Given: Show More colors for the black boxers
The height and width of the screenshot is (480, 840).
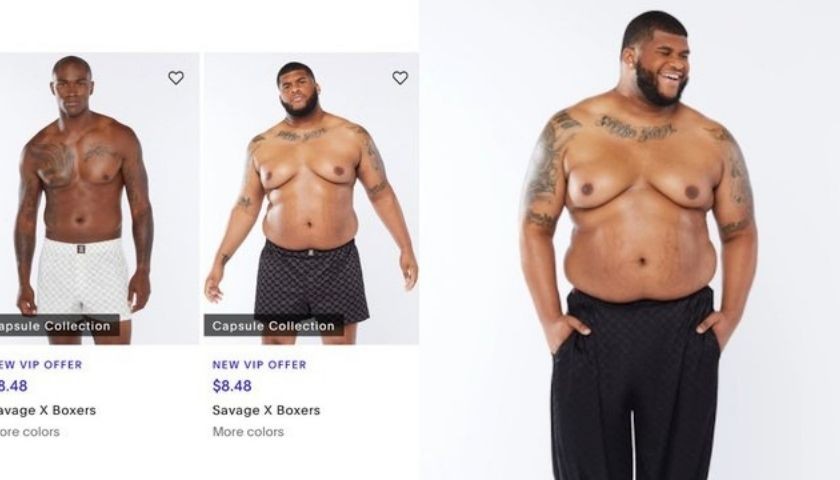Looking at the screenshot, I should point(248,432).
